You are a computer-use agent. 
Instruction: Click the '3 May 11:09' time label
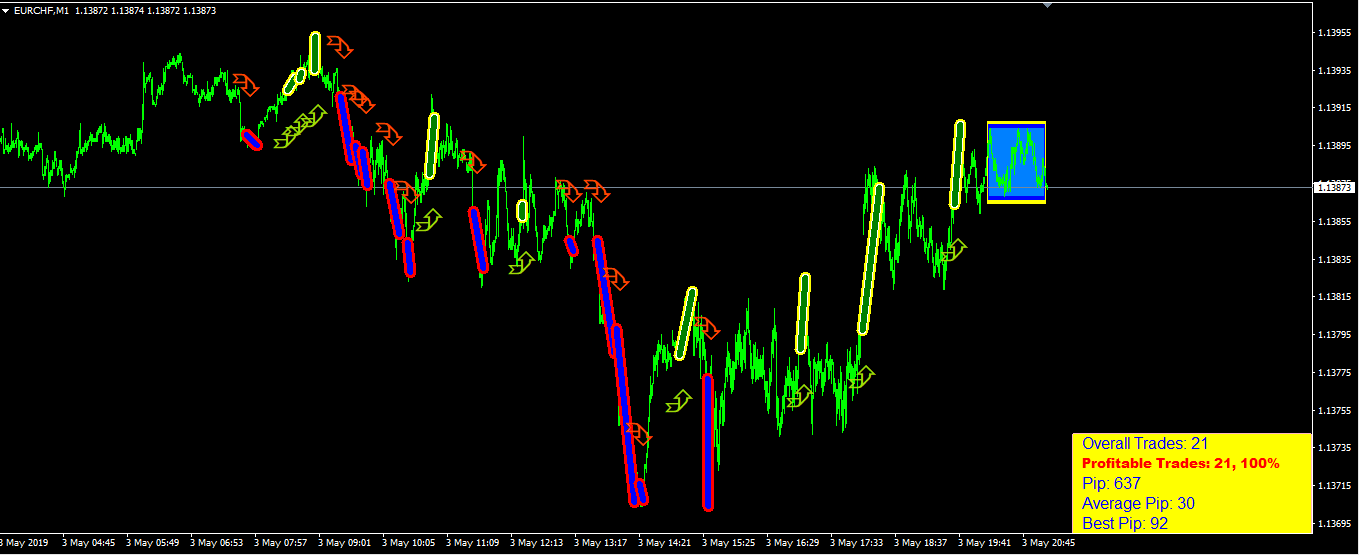473,543
